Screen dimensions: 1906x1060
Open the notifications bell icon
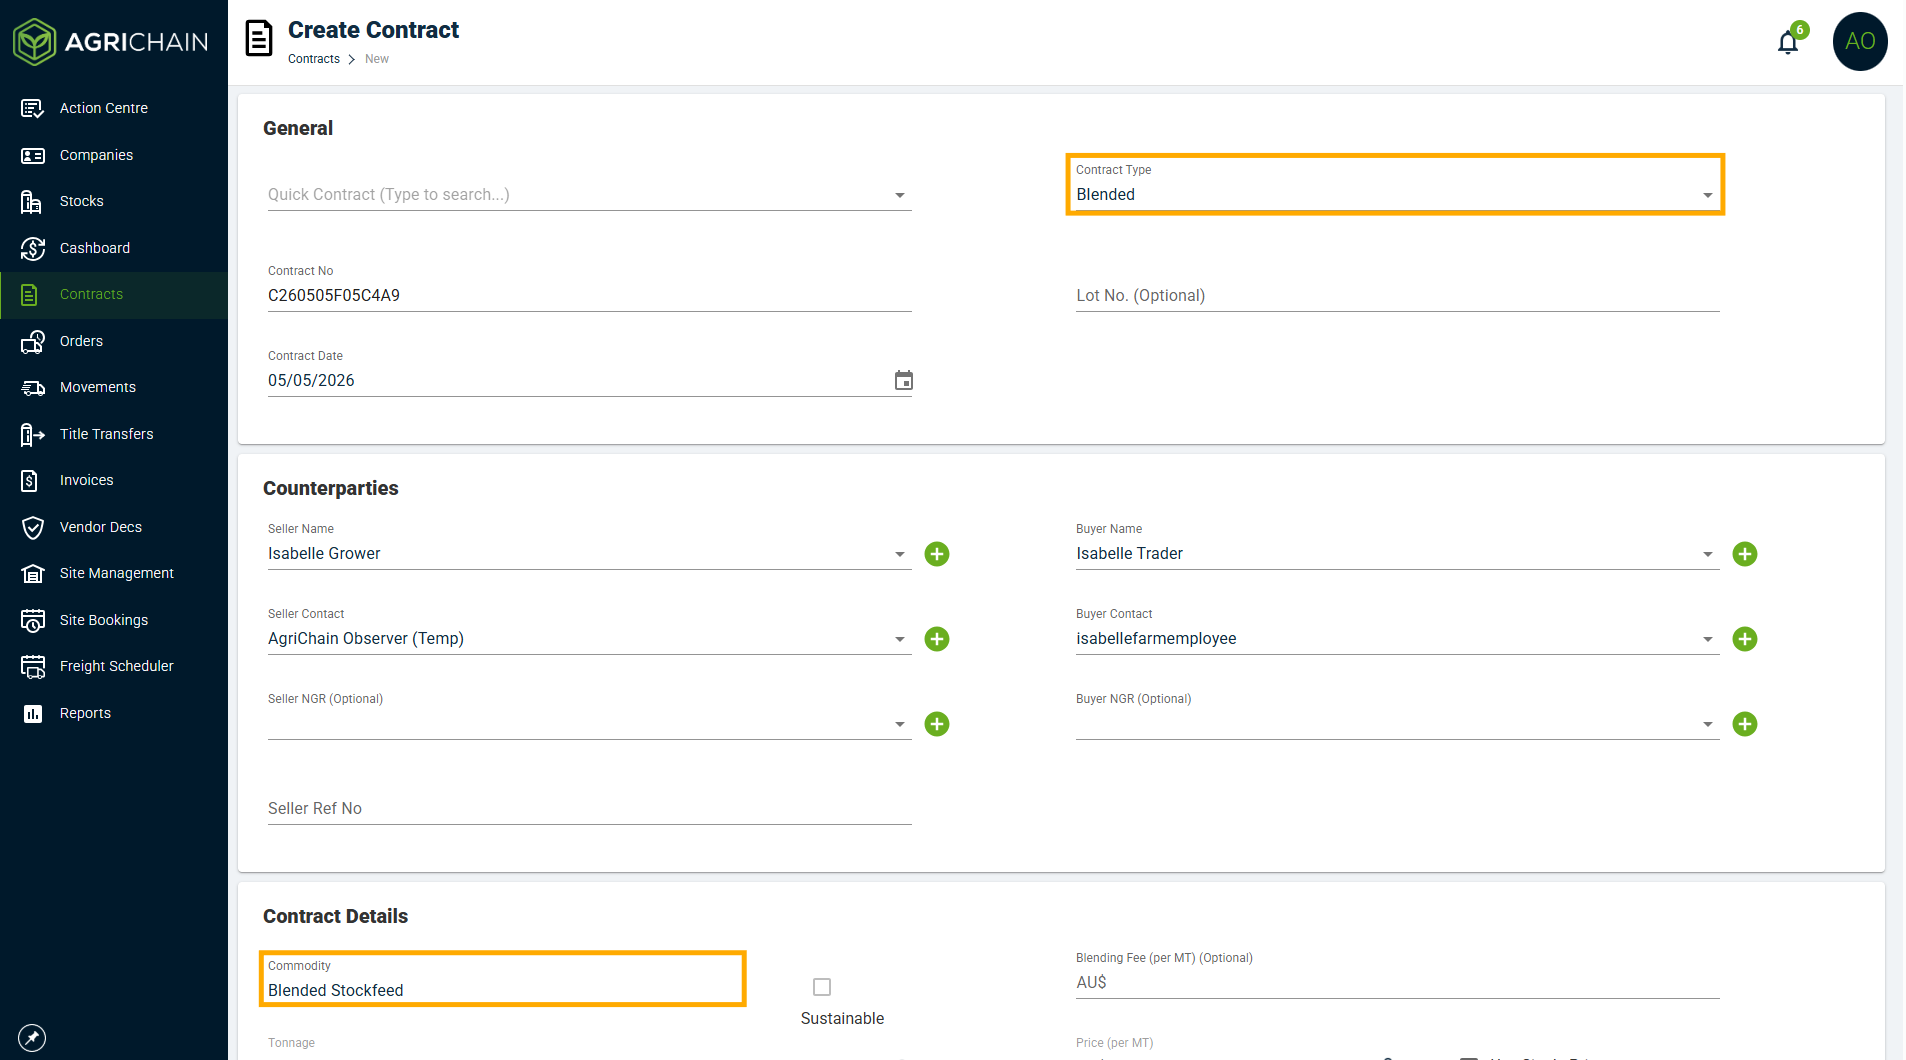pyautogui.click(x=1788, y=42)
